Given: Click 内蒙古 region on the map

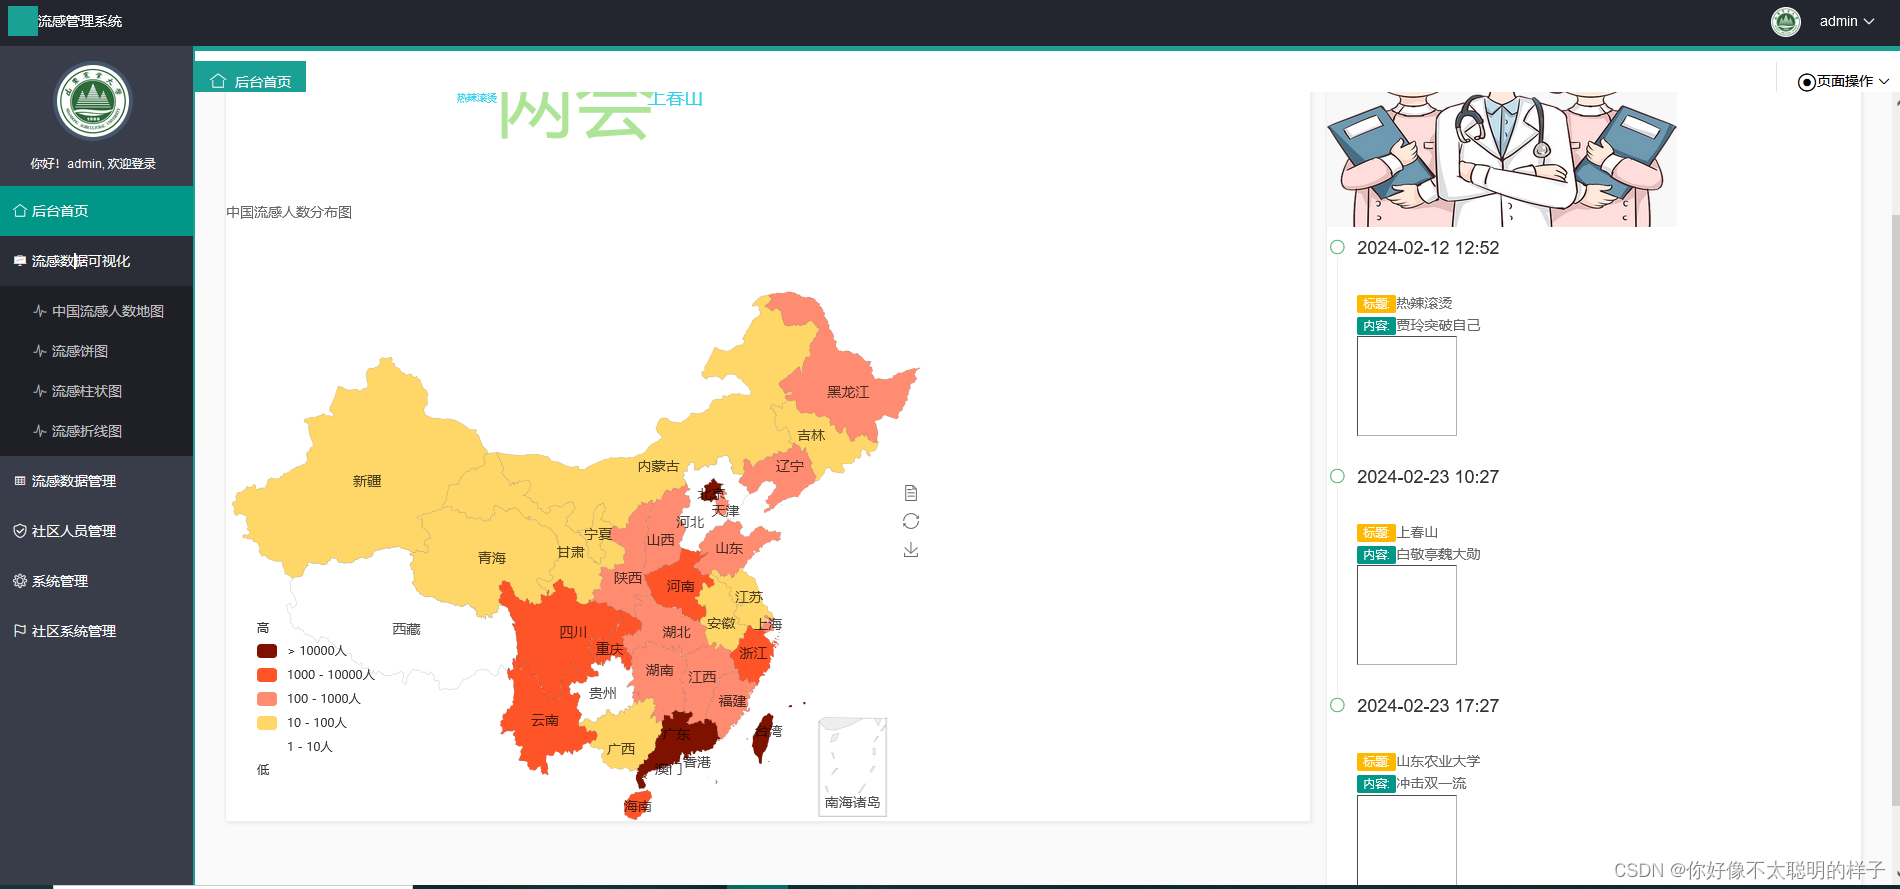Looking at the screenshot, I should (x=658, y=466).
